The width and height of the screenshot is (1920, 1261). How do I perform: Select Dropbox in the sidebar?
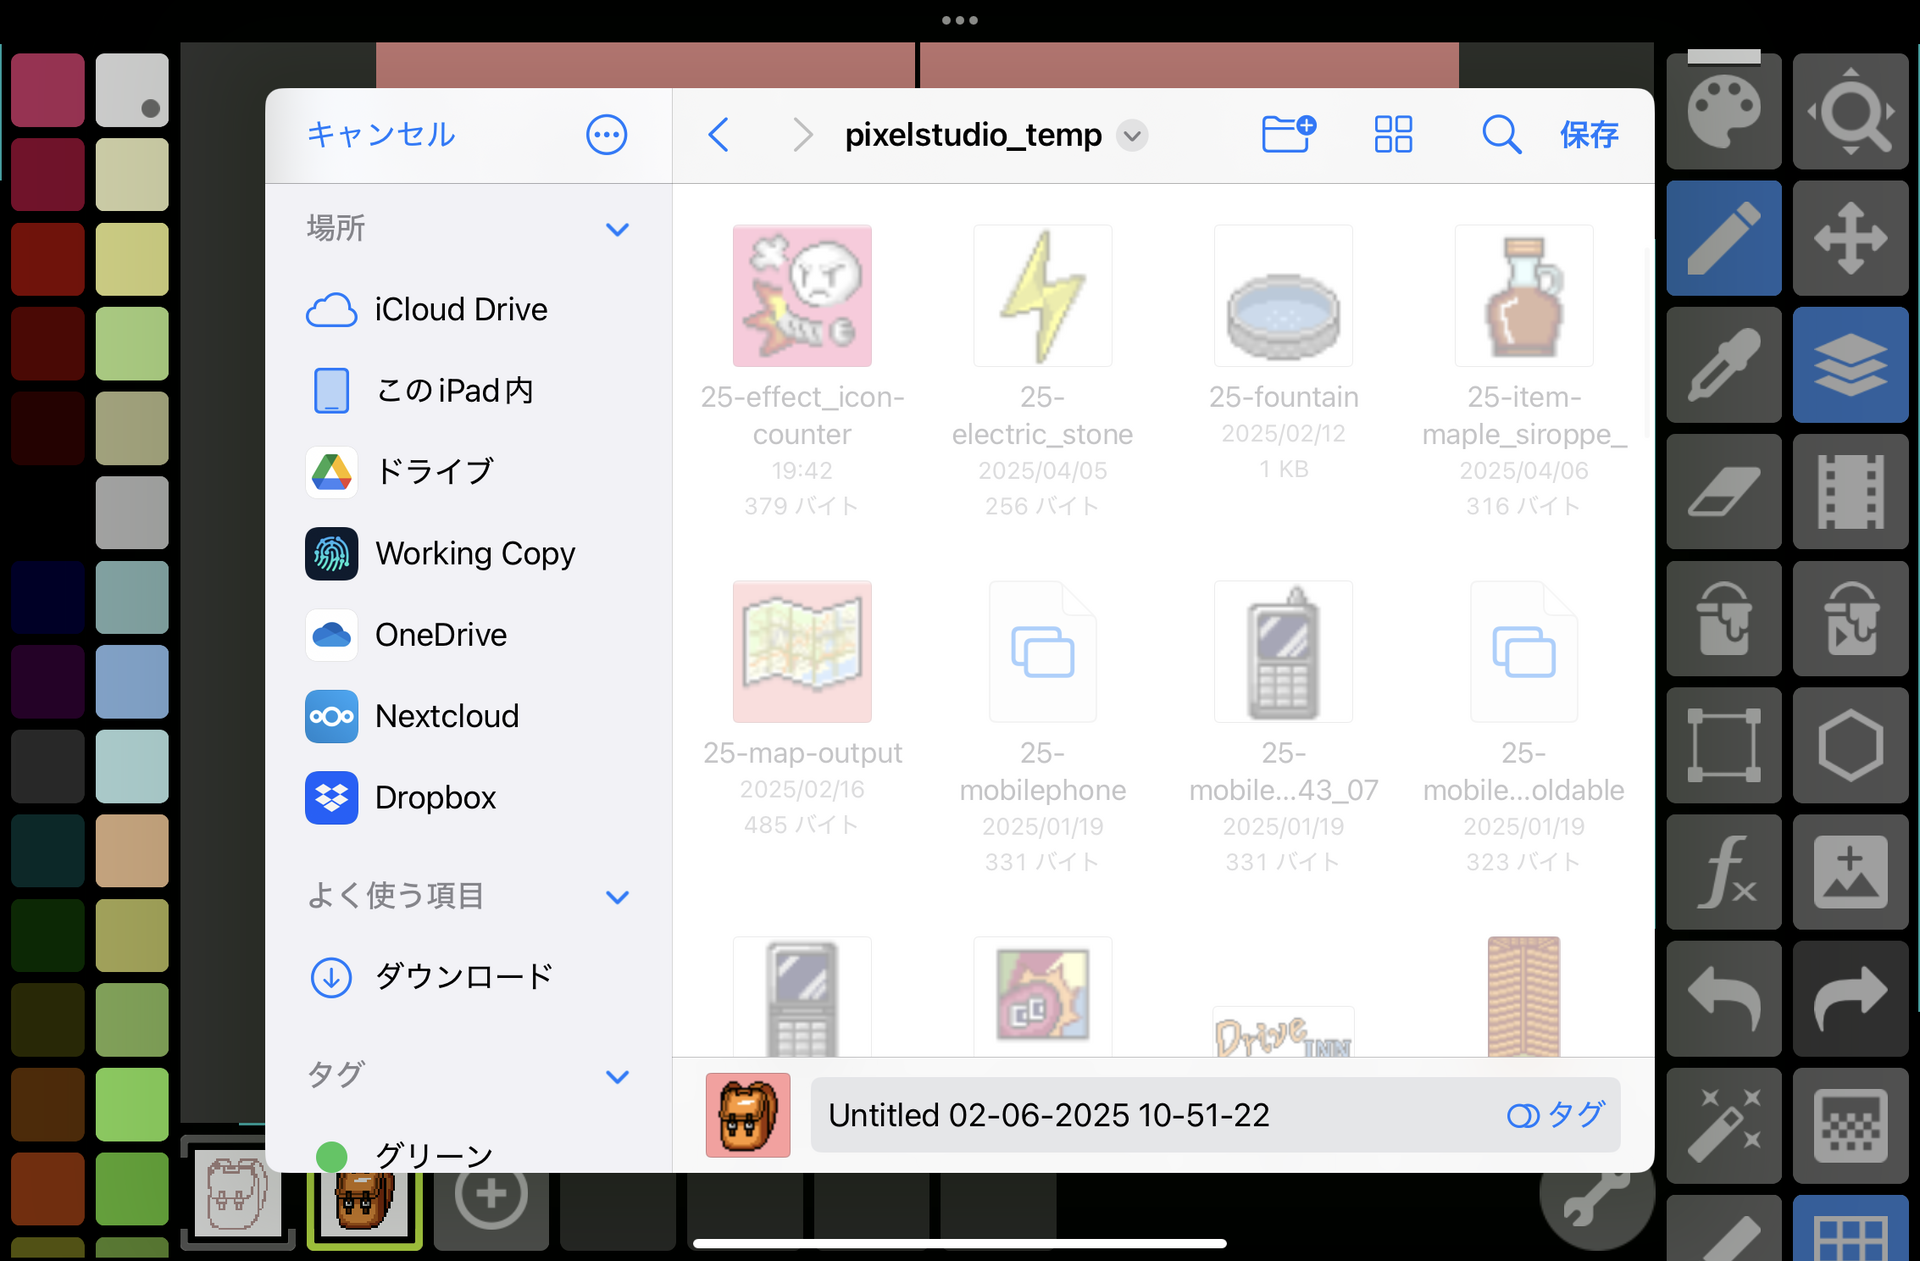[x=435, y=798]
